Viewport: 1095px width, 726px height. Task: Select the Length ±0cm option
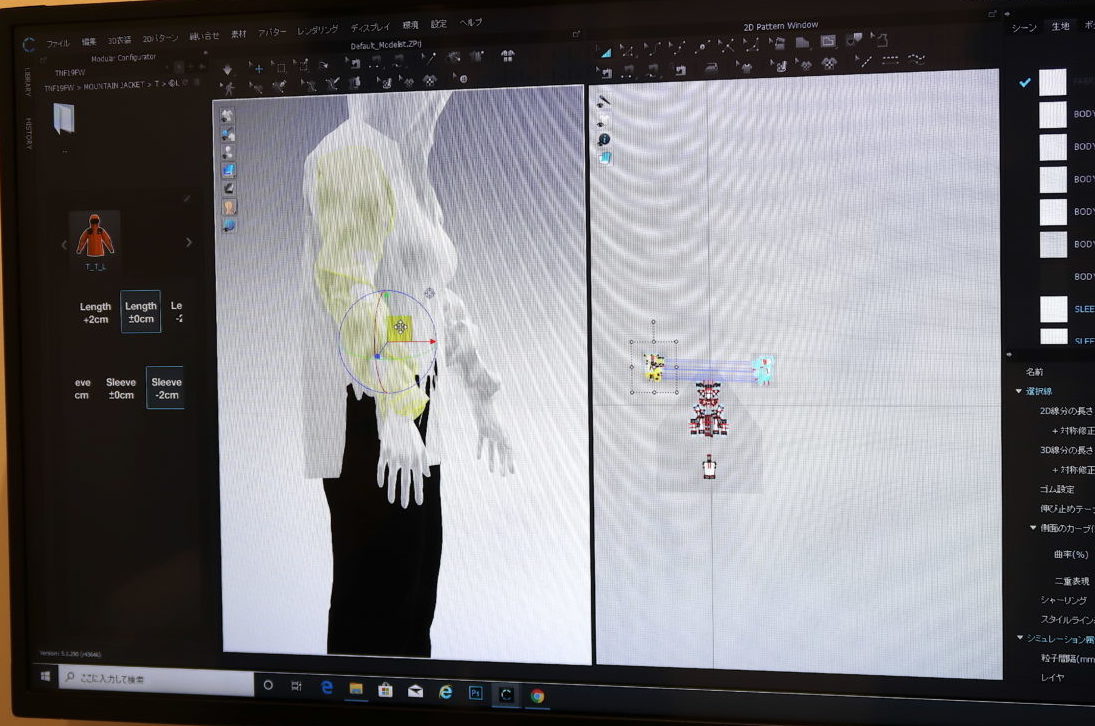141,312
